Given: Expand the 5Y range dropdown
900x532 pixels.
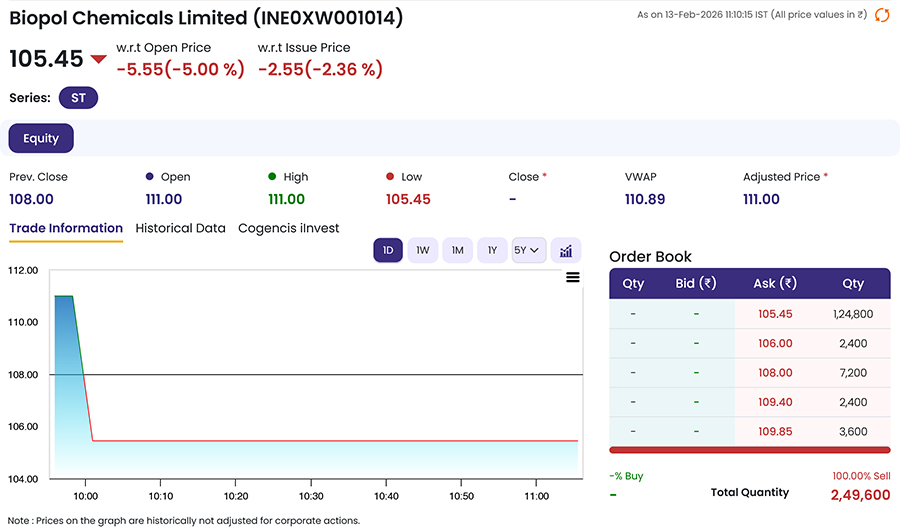Looking at the screenshot, I should coord(529,250).
